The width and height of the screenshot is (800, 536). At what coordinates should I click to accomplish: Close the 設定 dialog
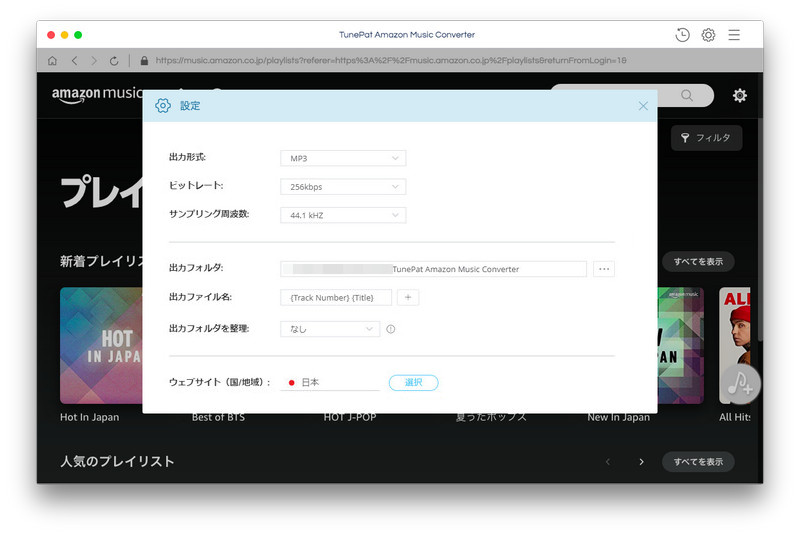643,106
